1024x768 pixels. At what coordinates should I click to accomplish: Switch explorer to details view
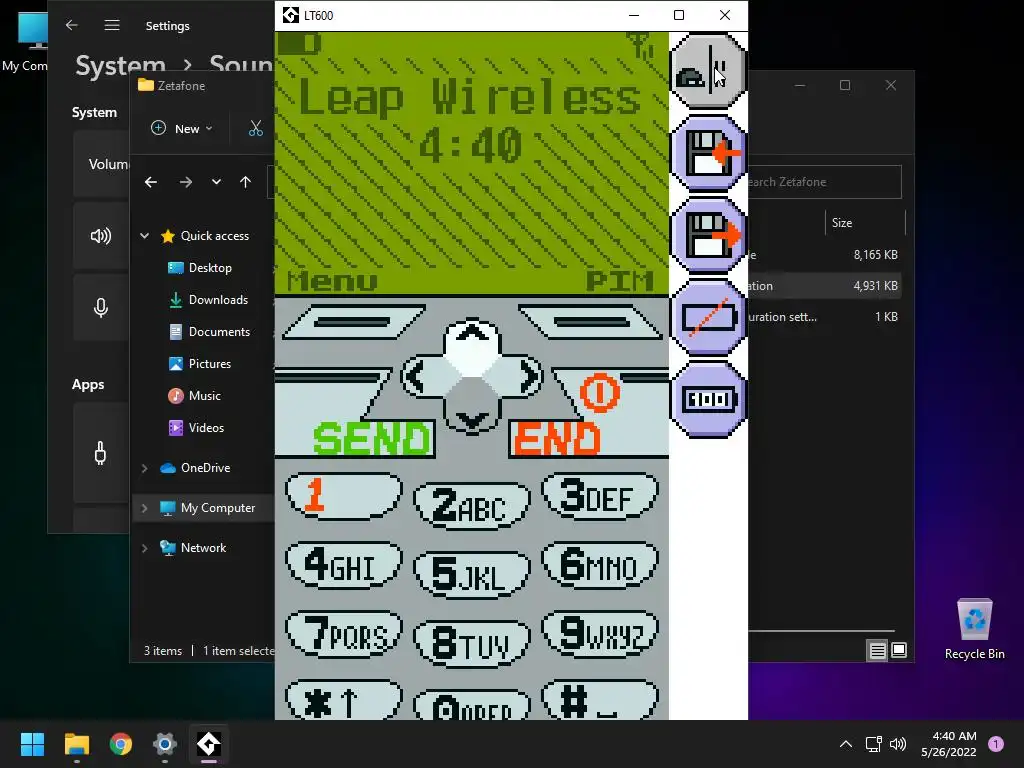(877, 650)
